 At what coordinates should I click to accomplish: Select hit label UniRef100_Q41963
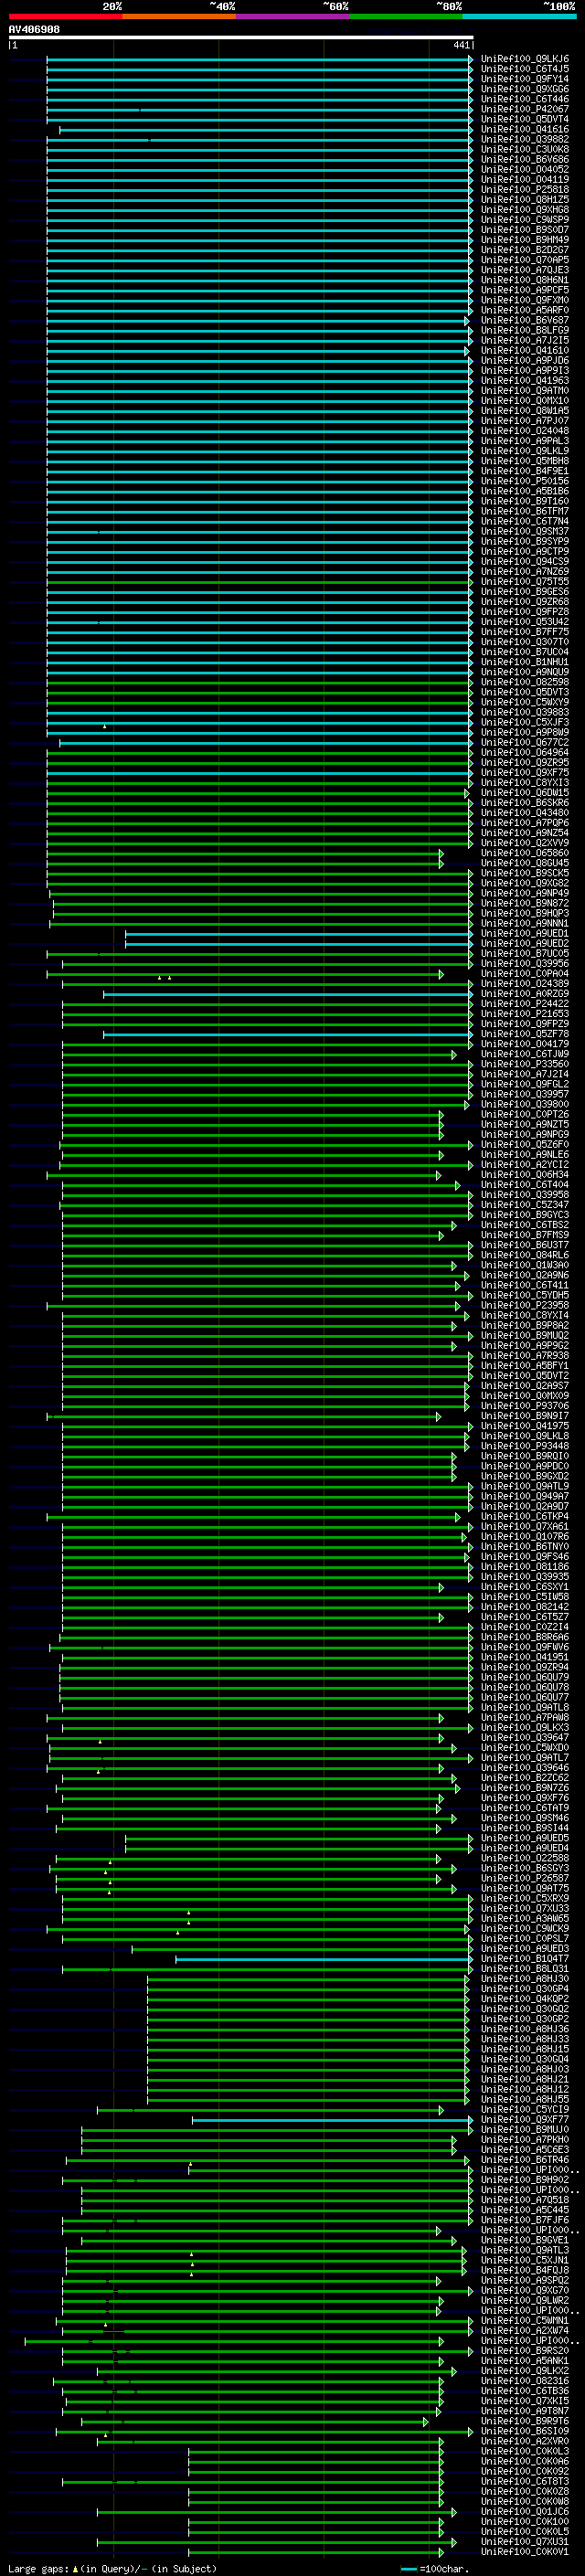click(x=525, y=380)
